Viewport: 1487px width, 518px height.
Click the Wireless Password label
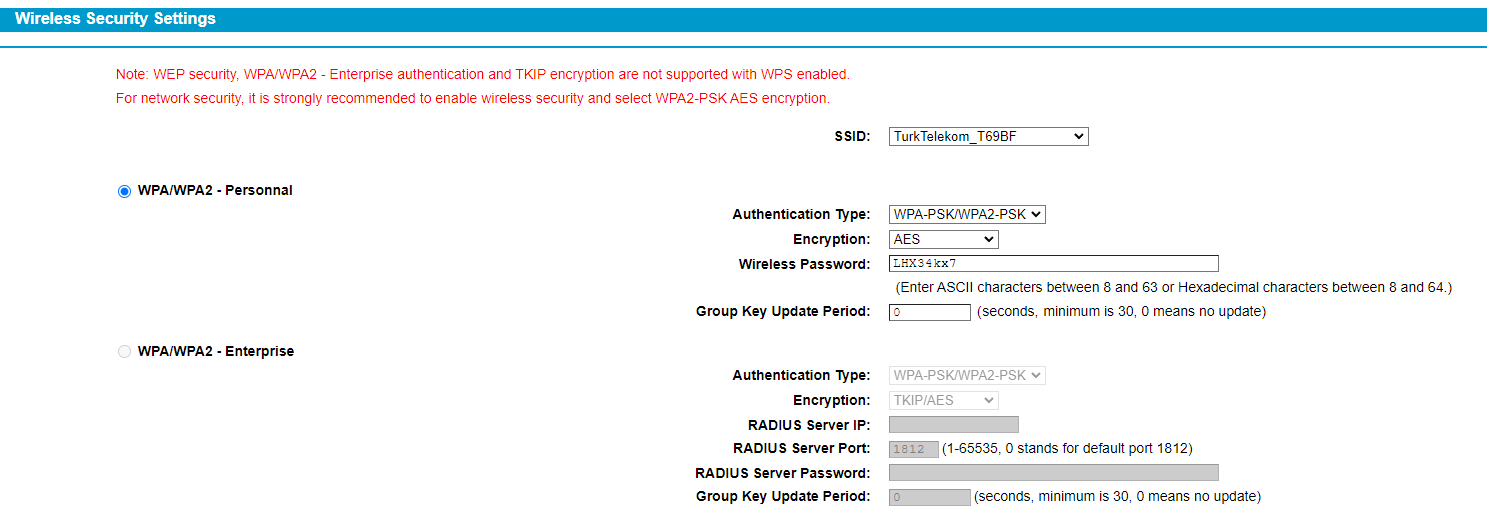[x=804, y=264]
